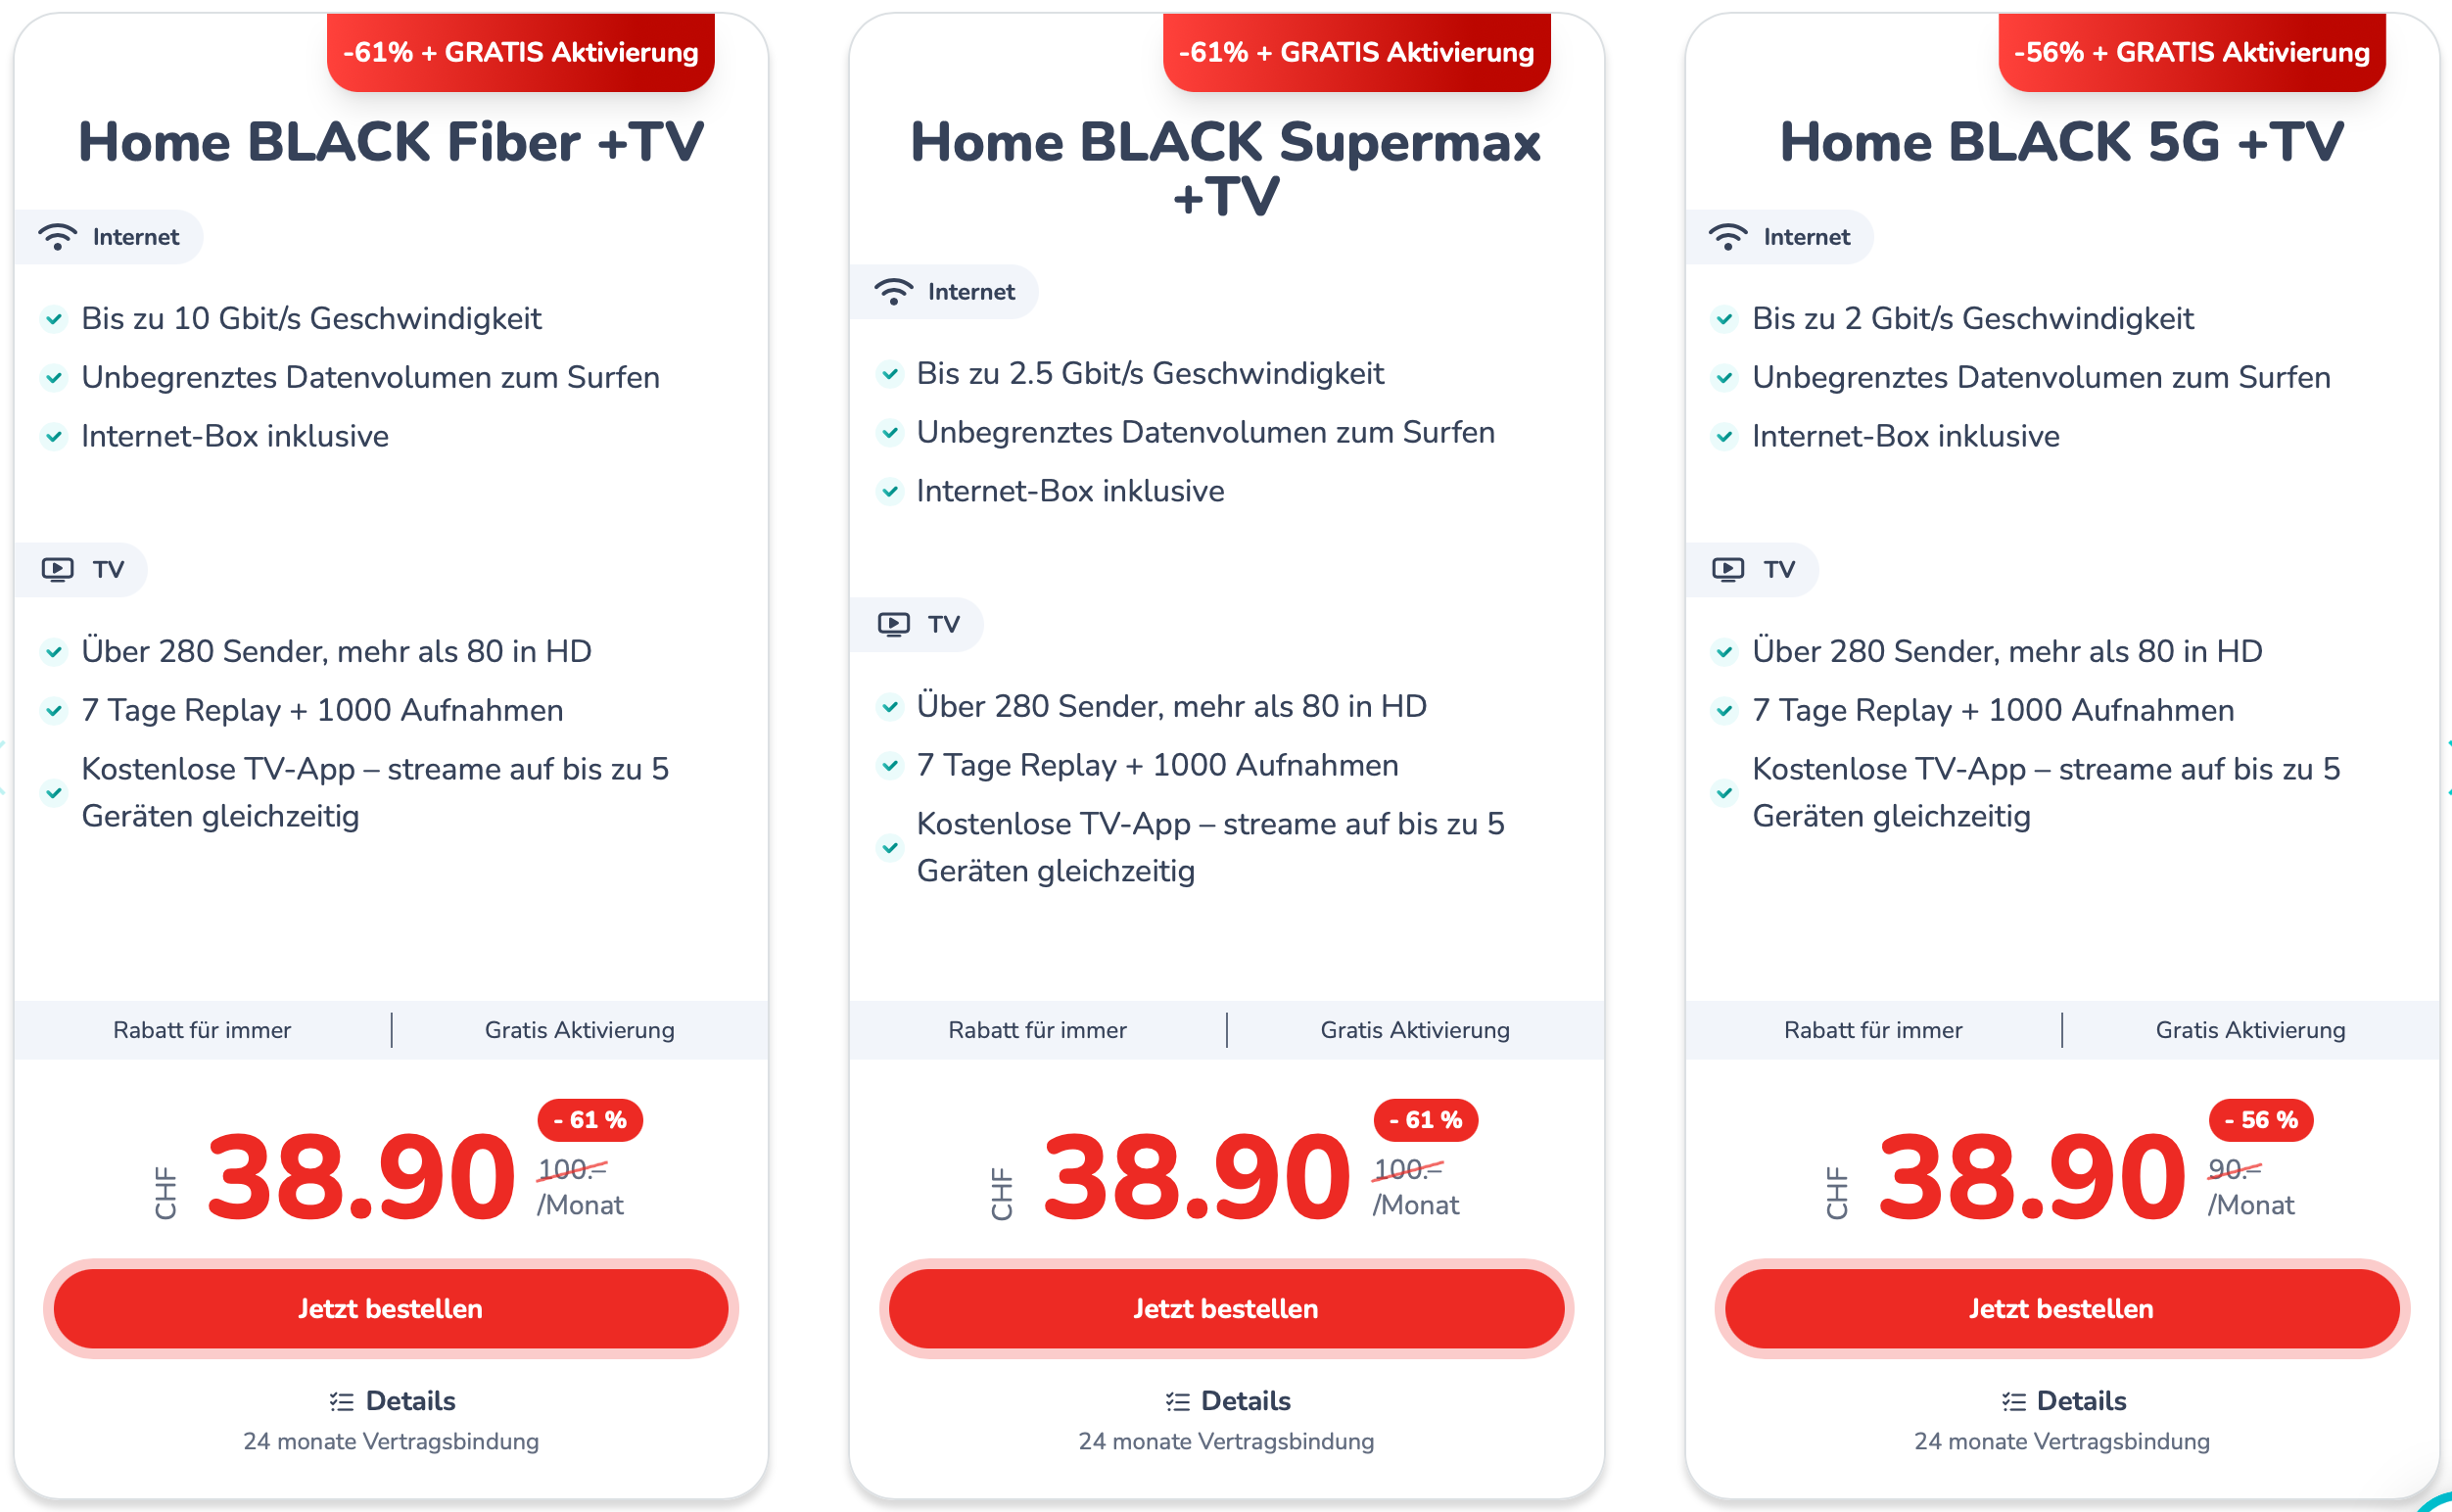Viewport: 2452px width, 1512px height.
Task: Click the red -56 % discount badge
Action: (x=2260, y=1120)
